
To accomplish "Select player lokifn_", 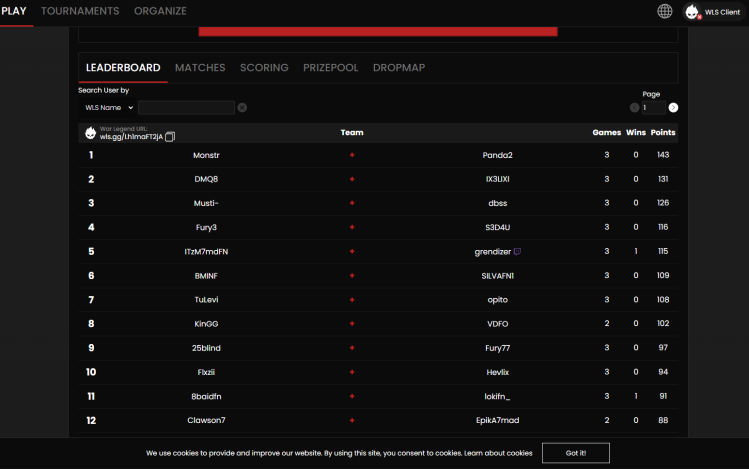I will (497, 396).
